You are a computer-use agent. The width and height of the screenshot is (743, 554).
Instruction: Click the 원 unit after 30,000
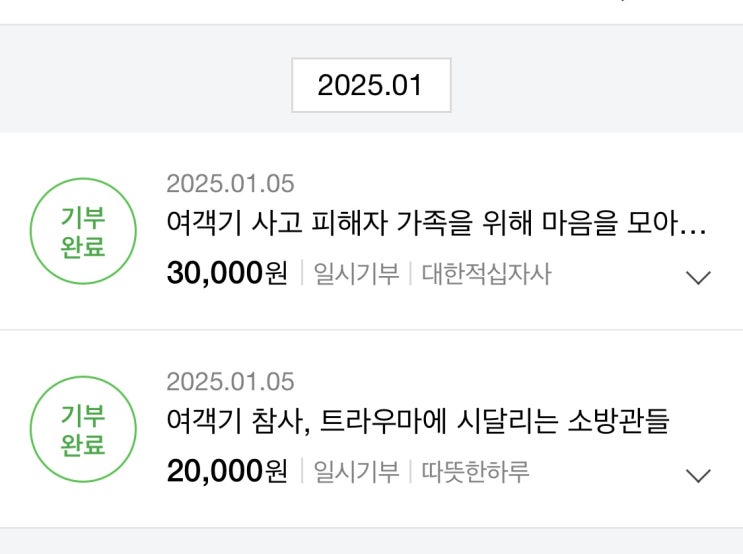tap(276, 274)
